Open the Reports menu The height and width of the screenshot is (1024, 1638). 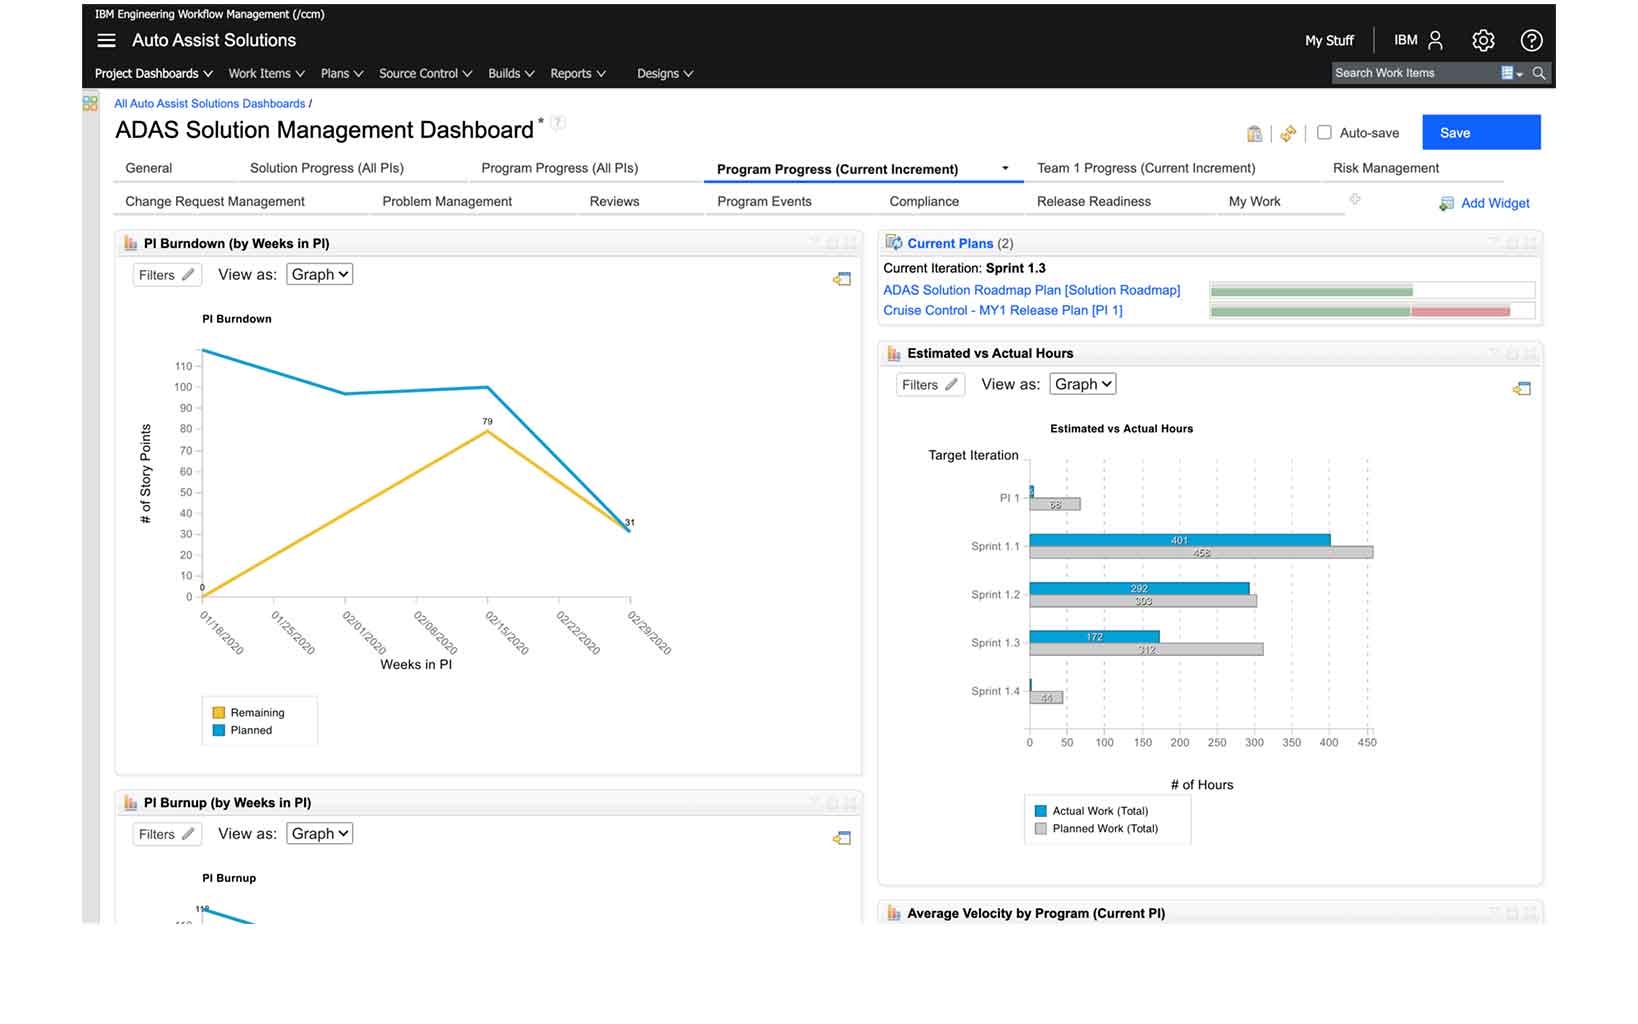tap(577, 73)
